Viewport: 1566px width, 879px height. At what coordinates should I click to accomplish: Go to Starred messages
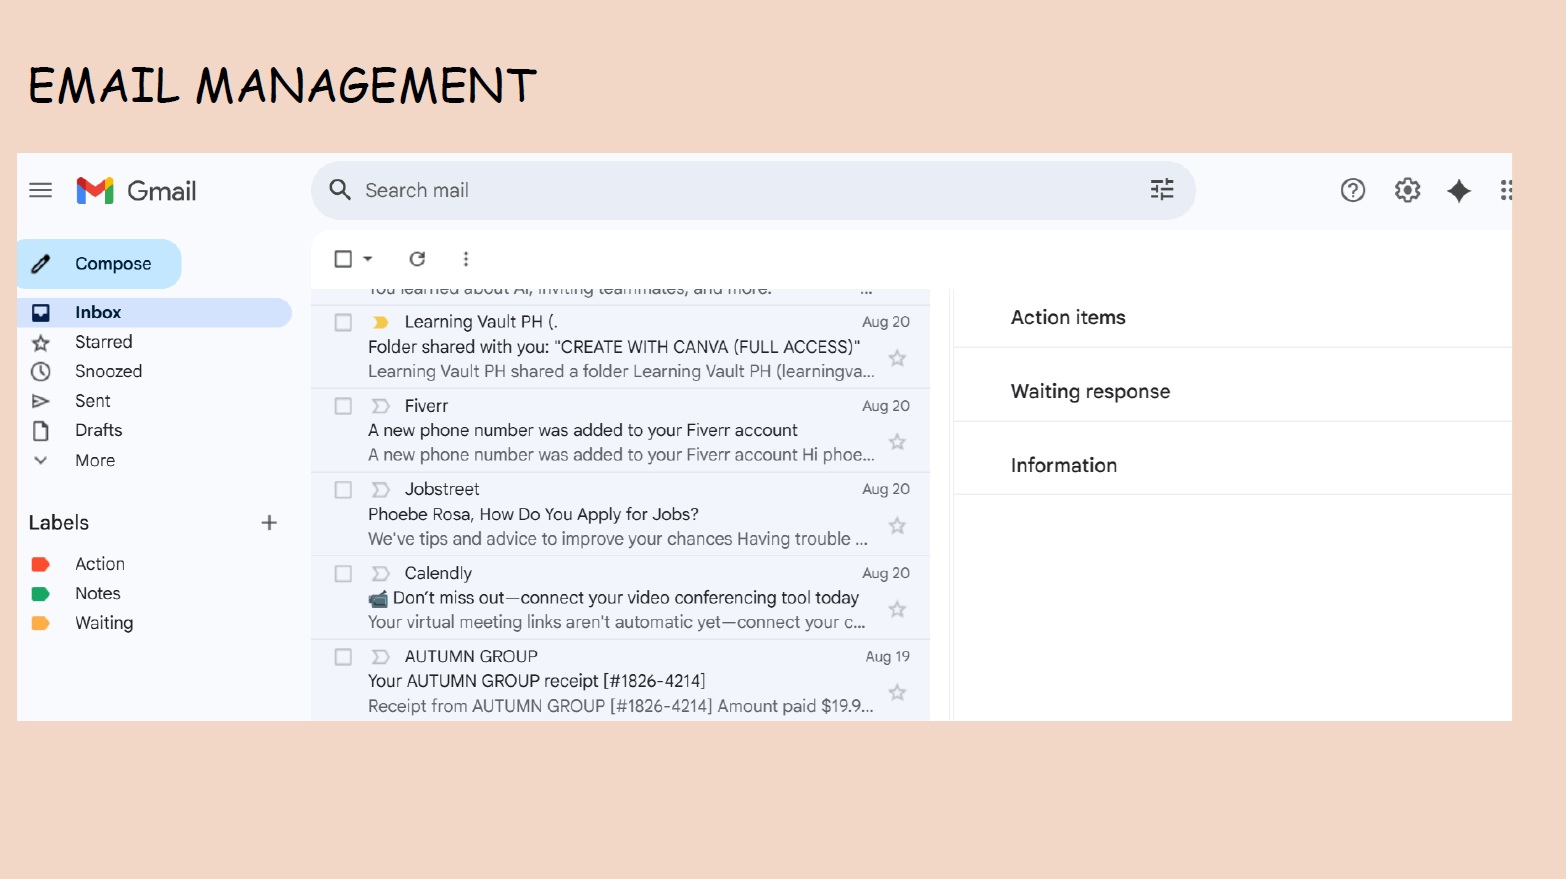pos(104,342)
